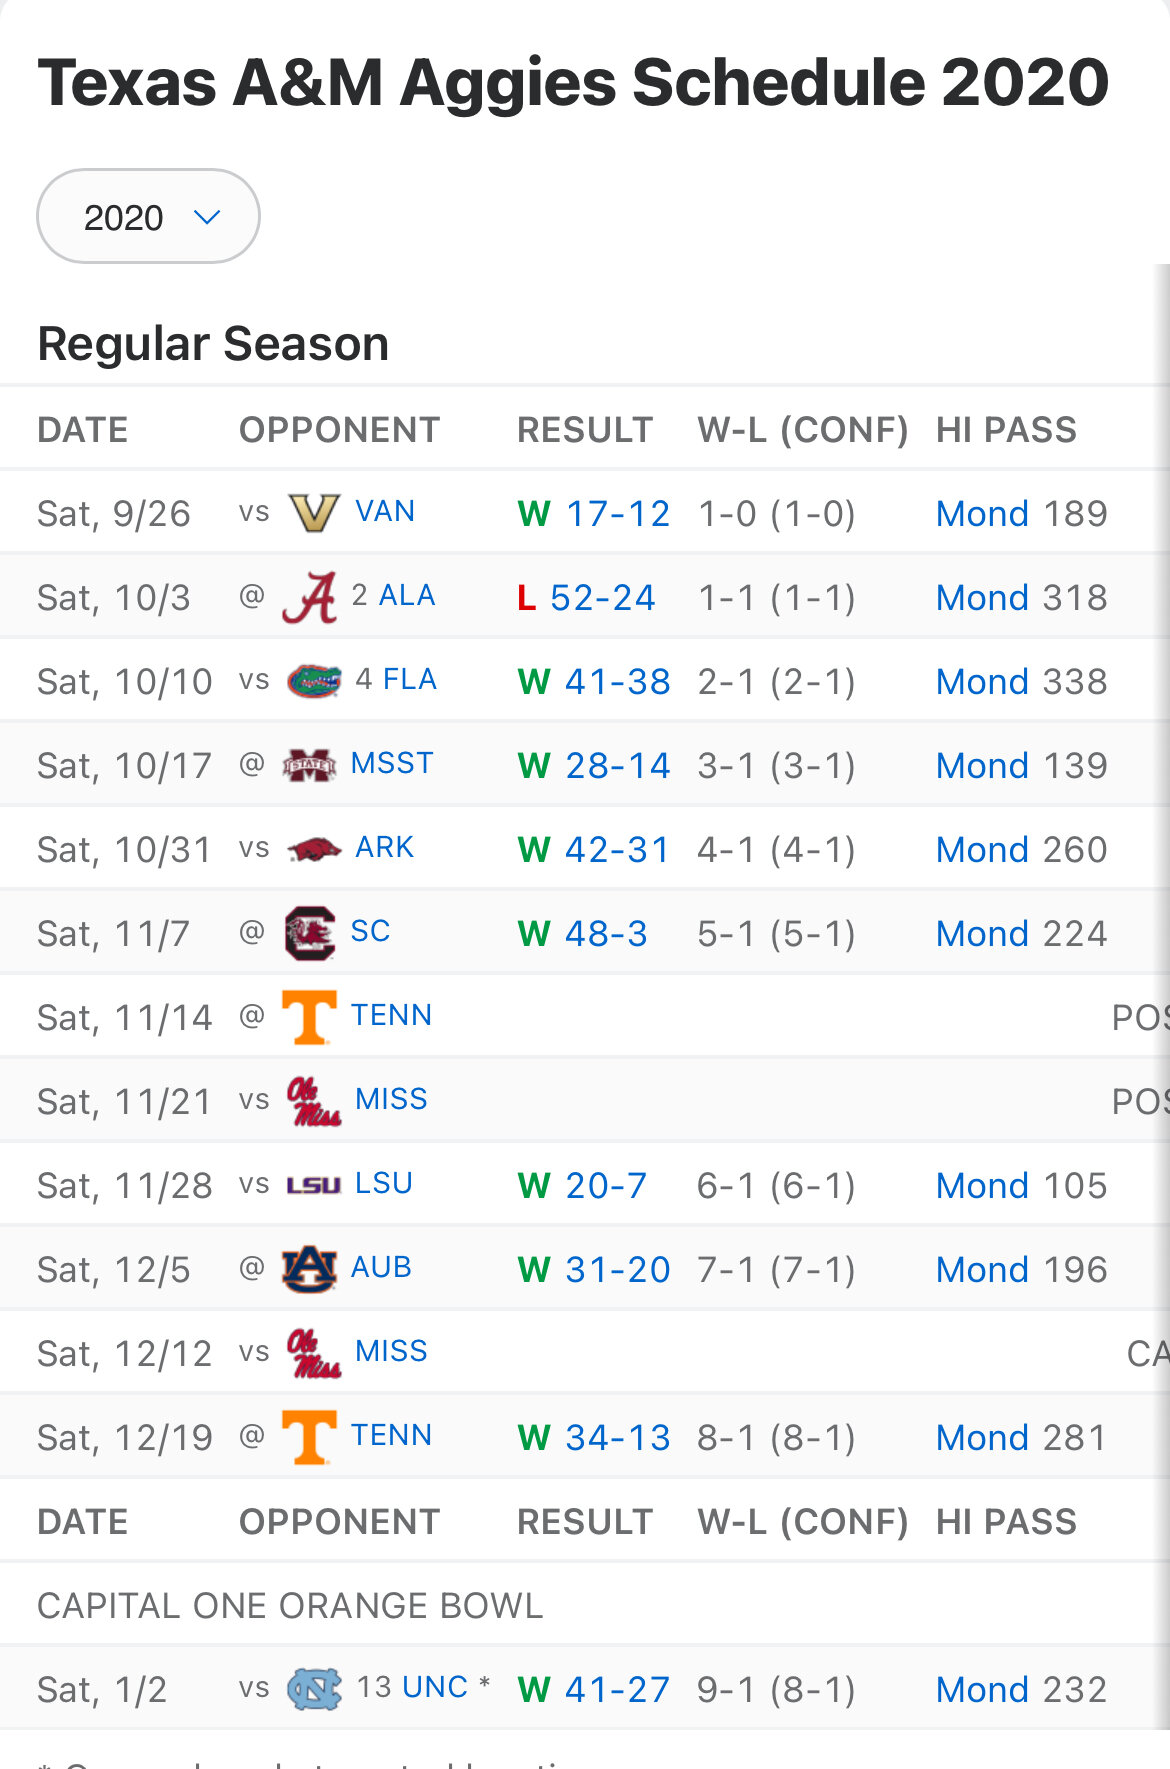Click the Florida Gators logo
The width and height of the screenshot is (1170, 1769).
tap(314, 681)
